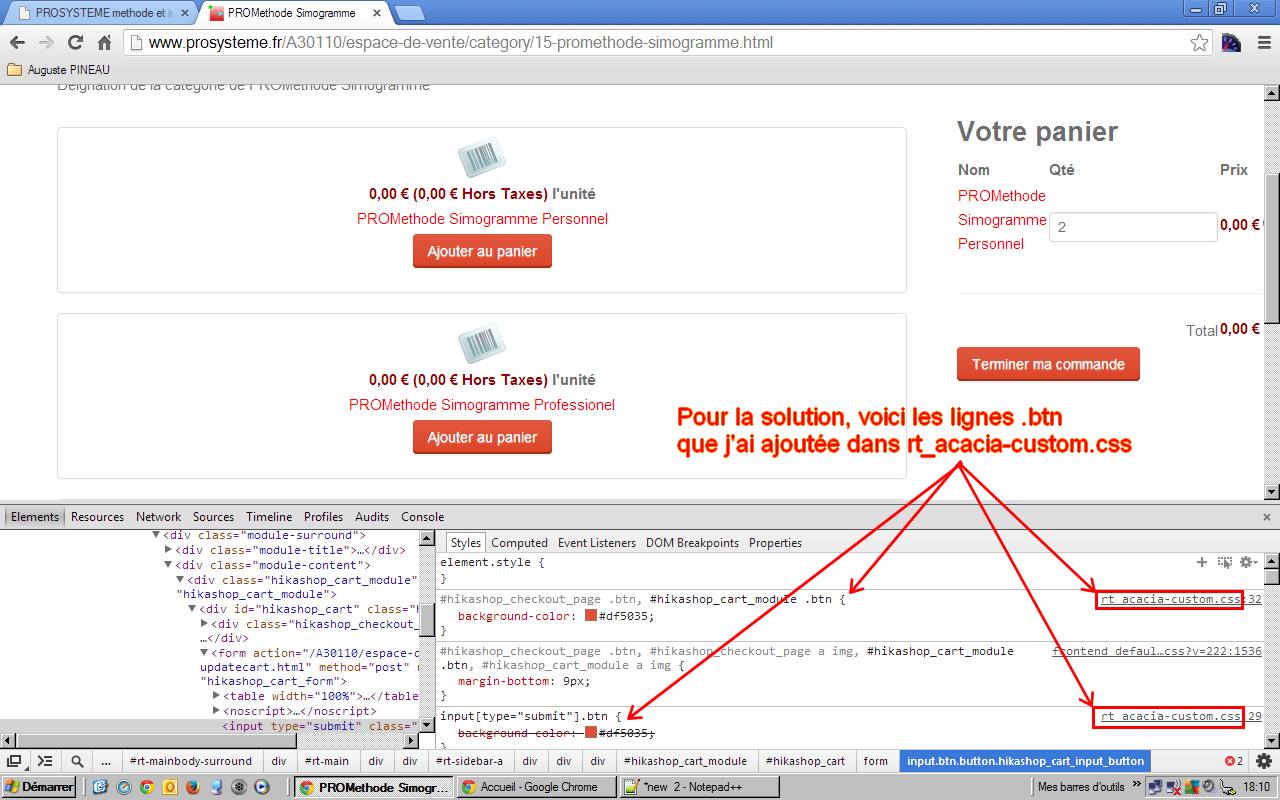This screenshot has width=1280, height=800.
Task: Open the Network DevTools tab
Action: click(x=159, y=517)
